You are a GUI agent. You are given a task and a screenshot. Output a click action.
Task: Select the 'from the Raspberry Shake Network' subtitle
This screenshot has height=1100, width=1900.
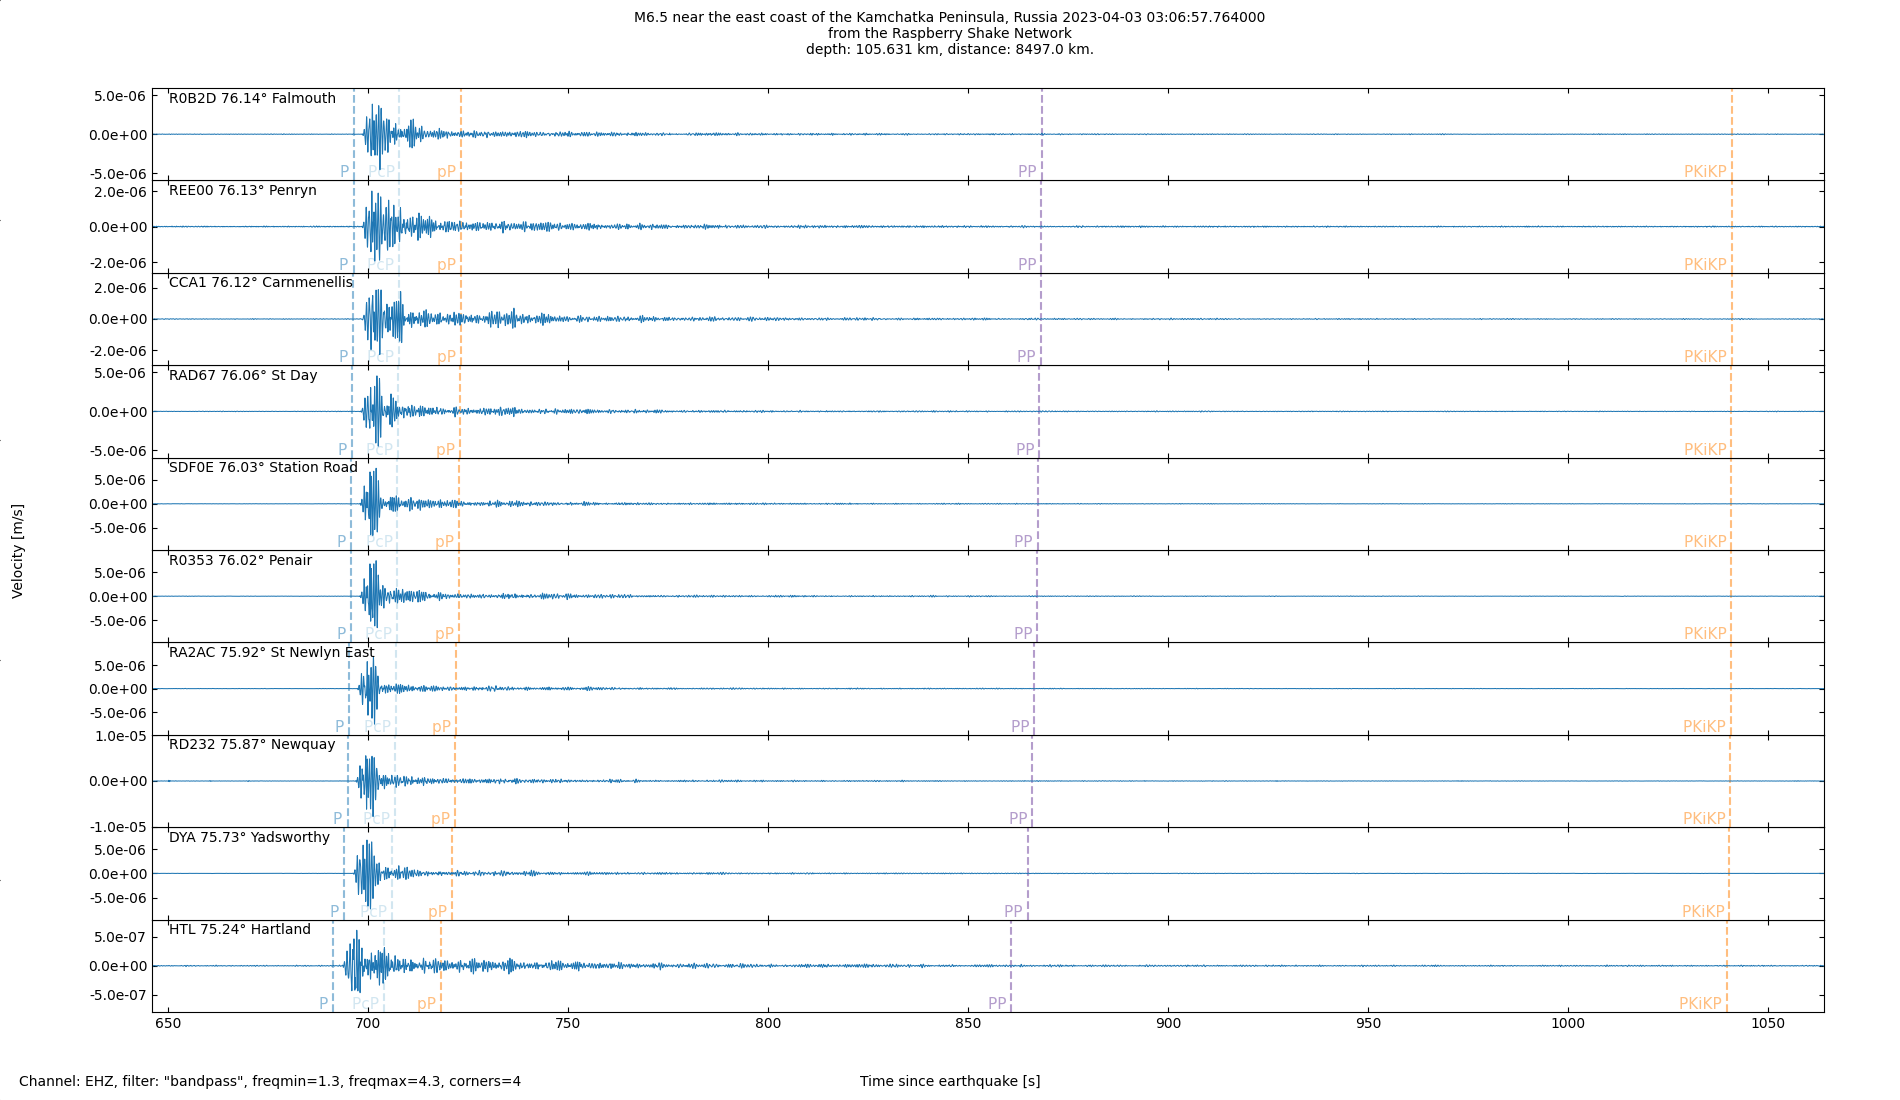coord(949,33)
